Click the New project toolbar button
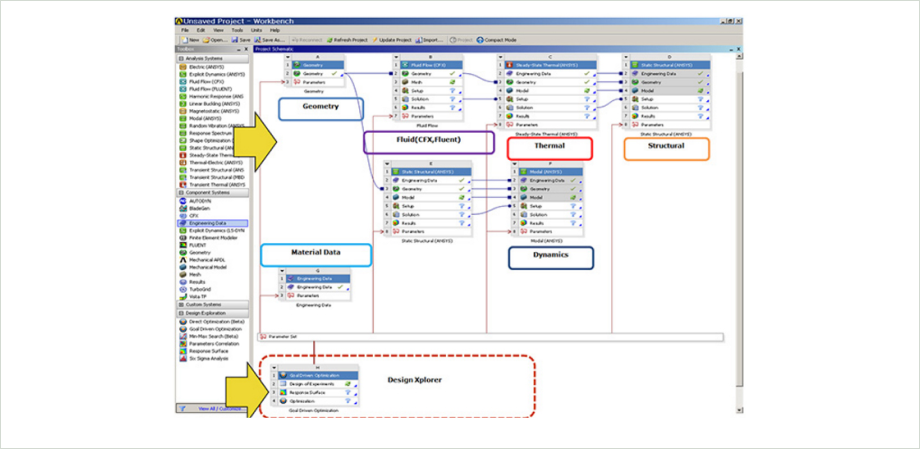 point(190,40)
